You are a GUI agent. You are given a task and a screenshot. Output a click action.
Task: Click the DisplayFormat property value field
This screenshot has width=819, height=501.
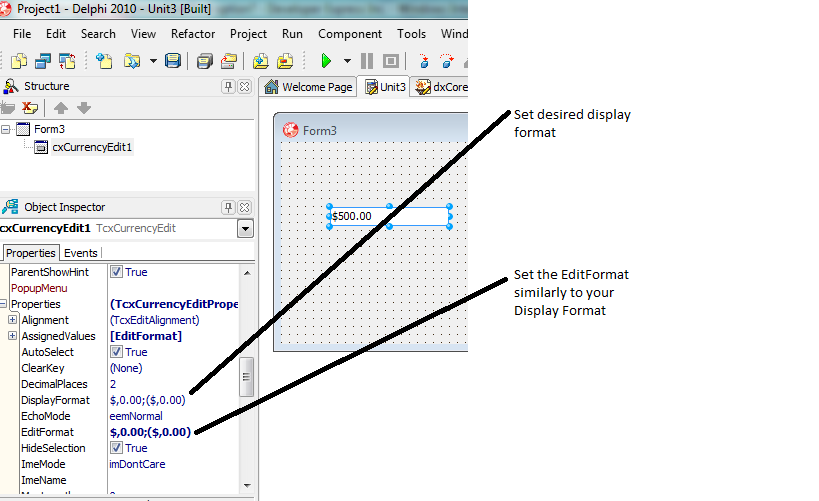coord(170,400)
